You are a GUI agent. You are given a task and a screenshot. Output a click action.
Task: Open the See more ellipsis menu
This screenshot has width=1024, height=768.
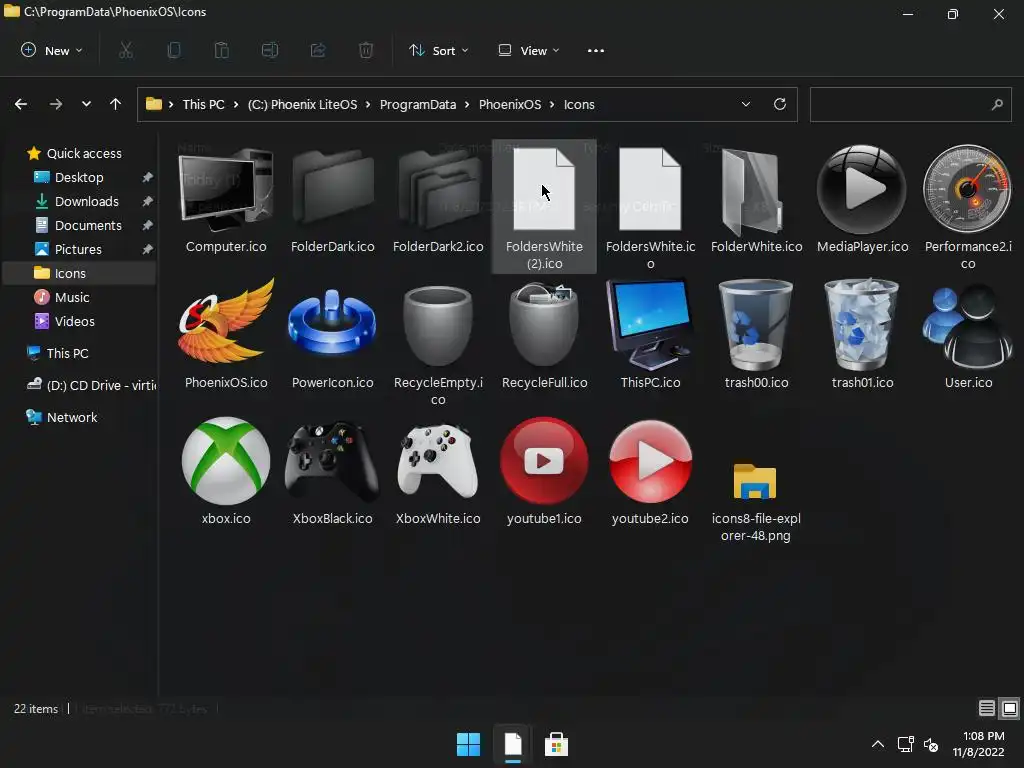click(x=596, y=50)
